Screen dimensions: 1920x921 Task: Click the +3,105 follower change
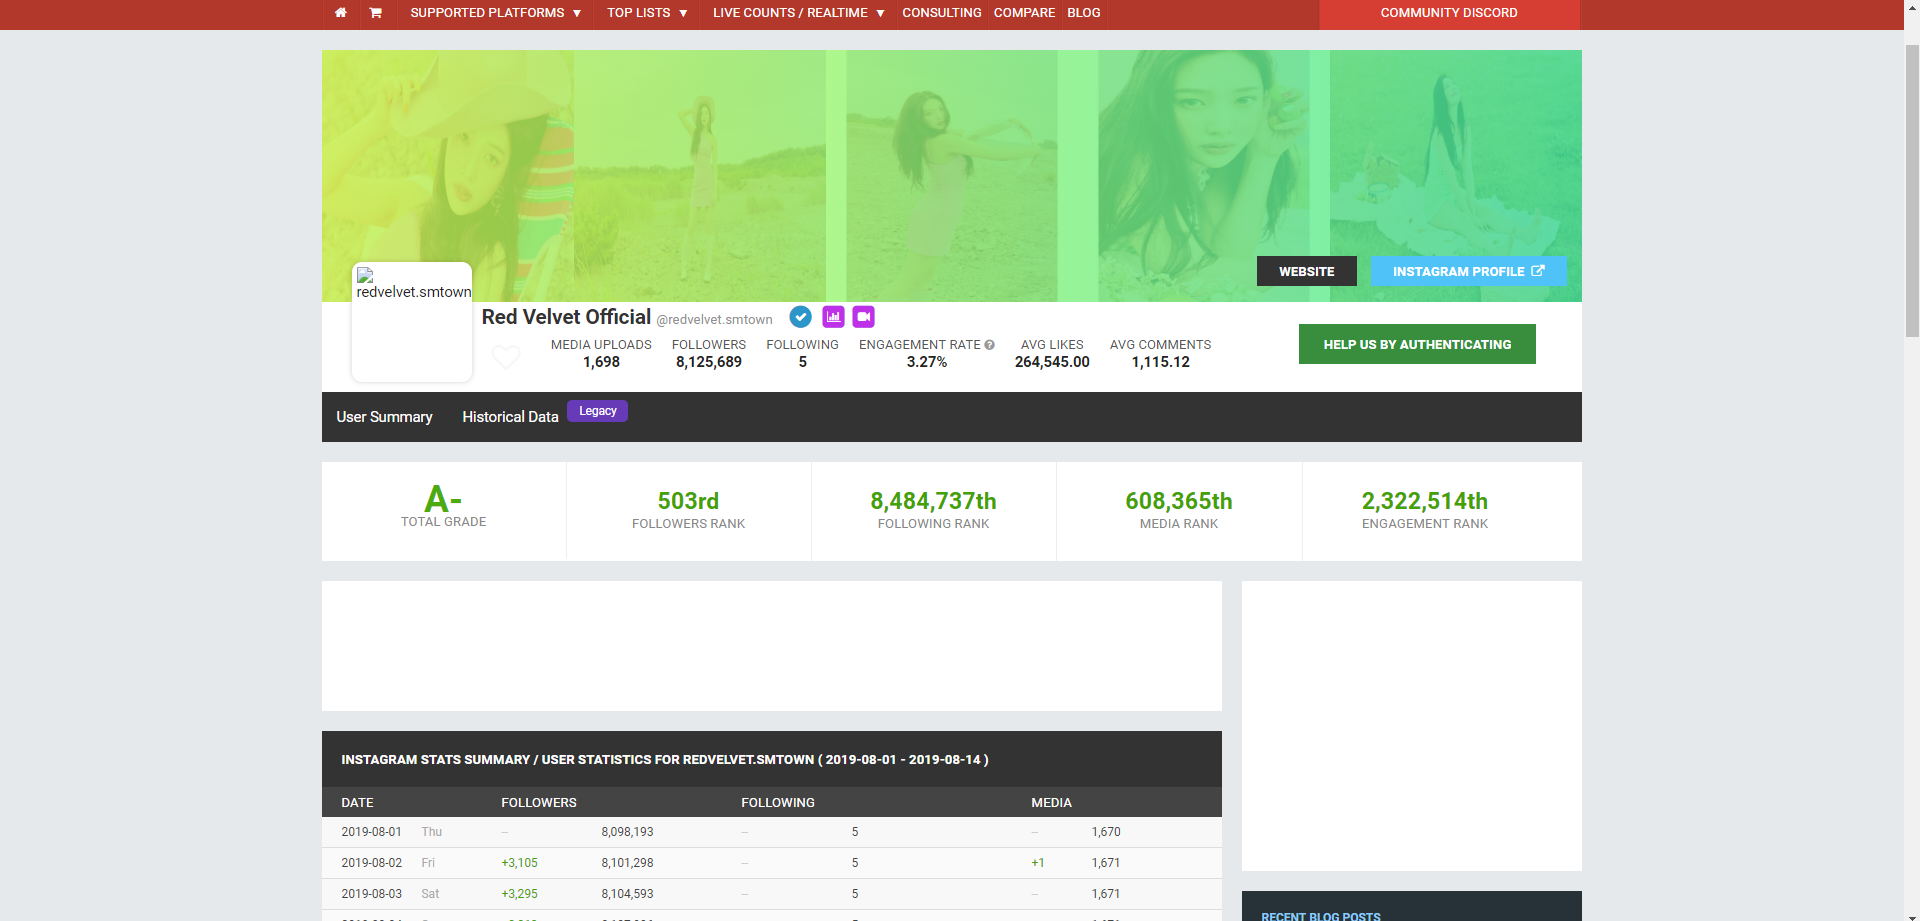[x=519, y=863]
